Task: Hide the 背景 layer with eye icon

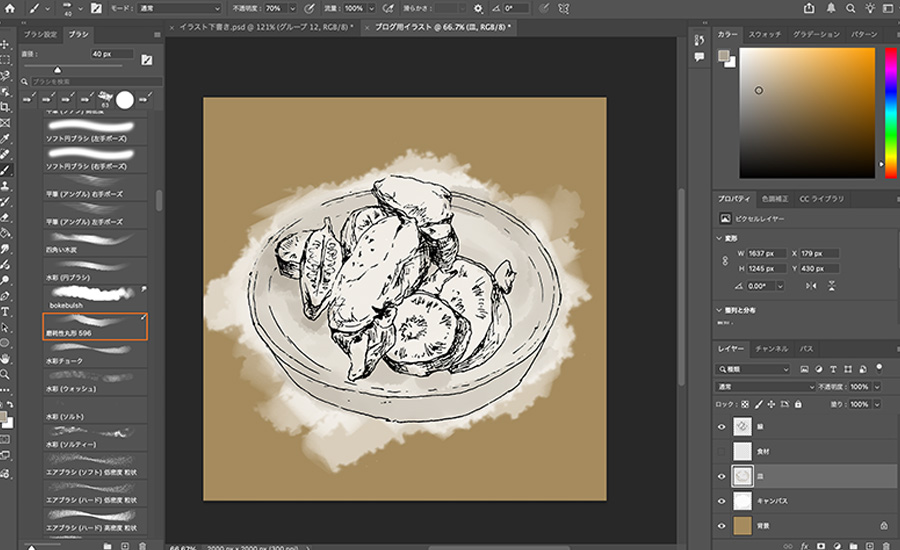Action: click(x=723, y=524)
